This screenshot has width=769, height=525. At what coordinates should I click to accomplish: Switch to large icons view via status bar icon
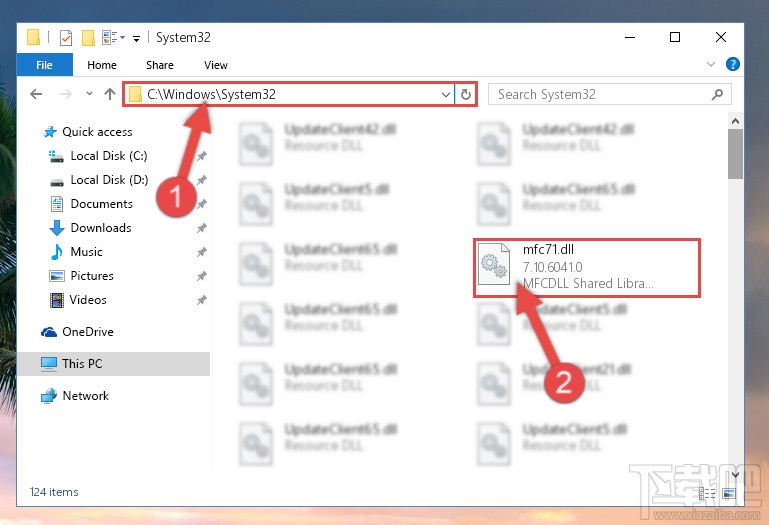pyautogui.click(x=729, y=494)
